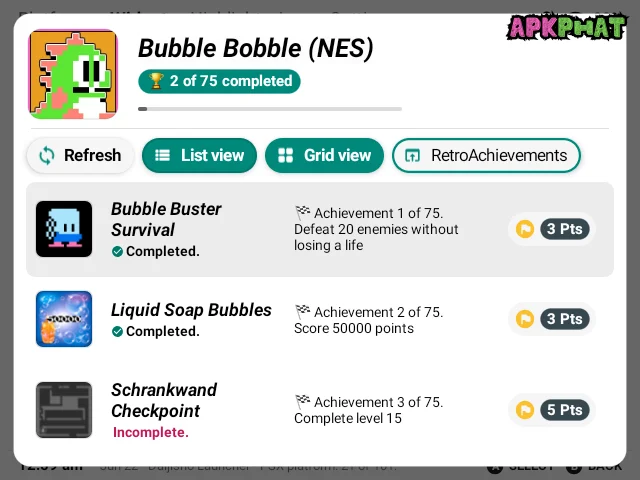The width and height of the screenshot is (640, 480).
Task: Click the Schrankwand Checkpoint locked badge icon
Action: pos(64,409)
